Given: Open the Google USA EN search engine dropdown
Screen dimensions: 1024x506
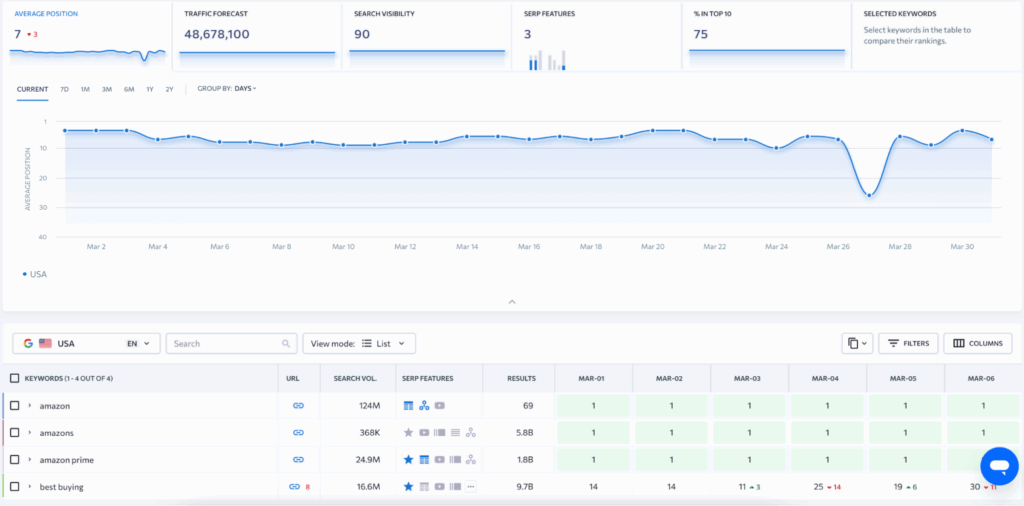Looking at the screenshot, I should coord(86,343).
